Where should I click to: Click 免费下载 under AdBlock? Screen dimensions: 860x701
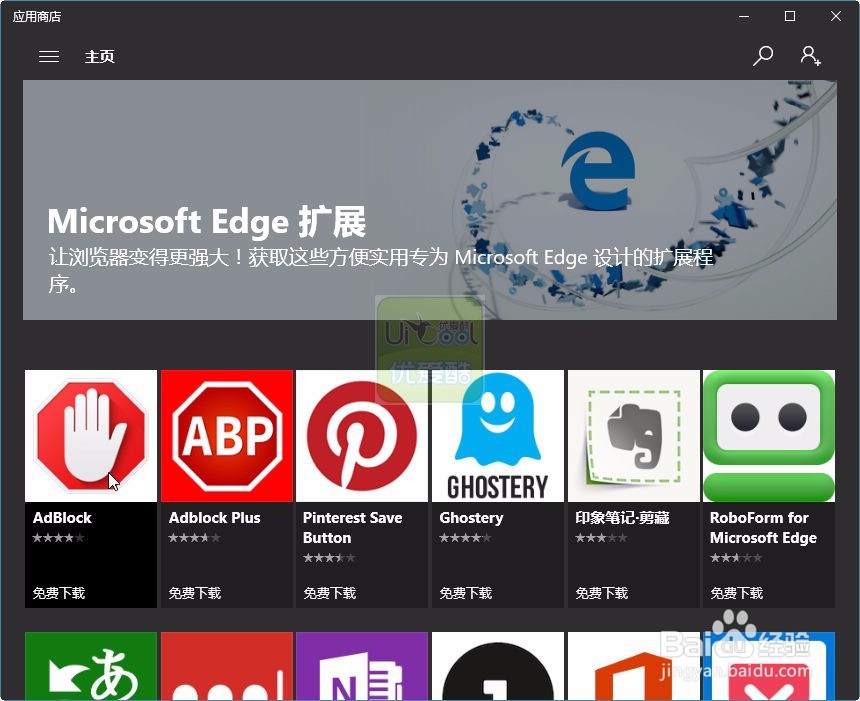pos(59,593)
